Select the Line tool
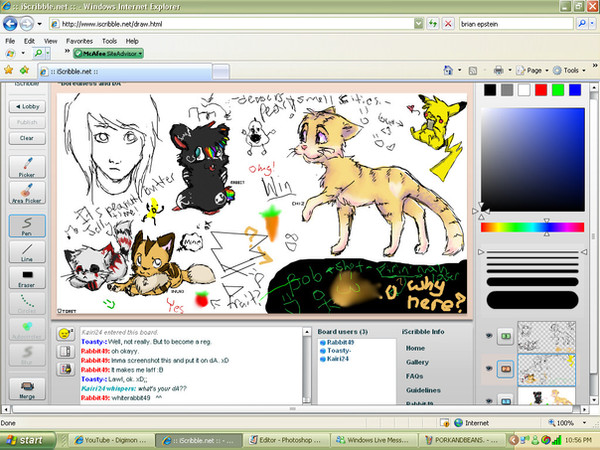 click(x=27, y=252)
